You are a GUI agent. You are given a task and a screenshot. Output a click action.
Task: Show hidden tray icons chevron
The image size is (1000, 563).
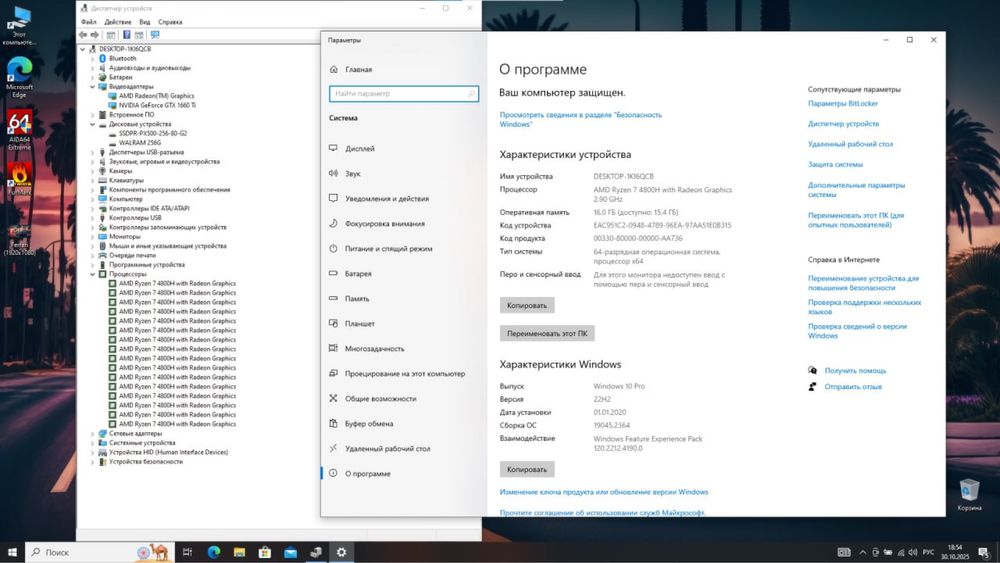click(863, 552)
